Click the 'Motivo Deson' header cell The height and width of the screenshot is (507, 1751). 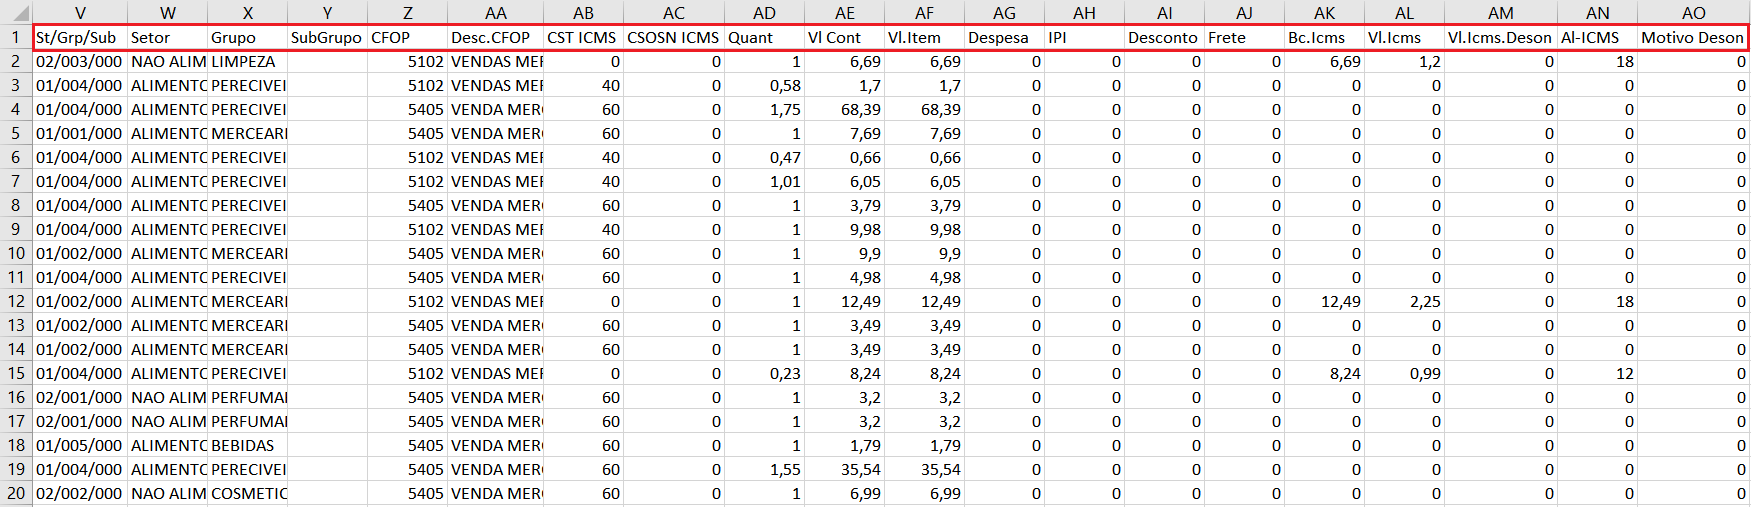tap(1692, 37)
